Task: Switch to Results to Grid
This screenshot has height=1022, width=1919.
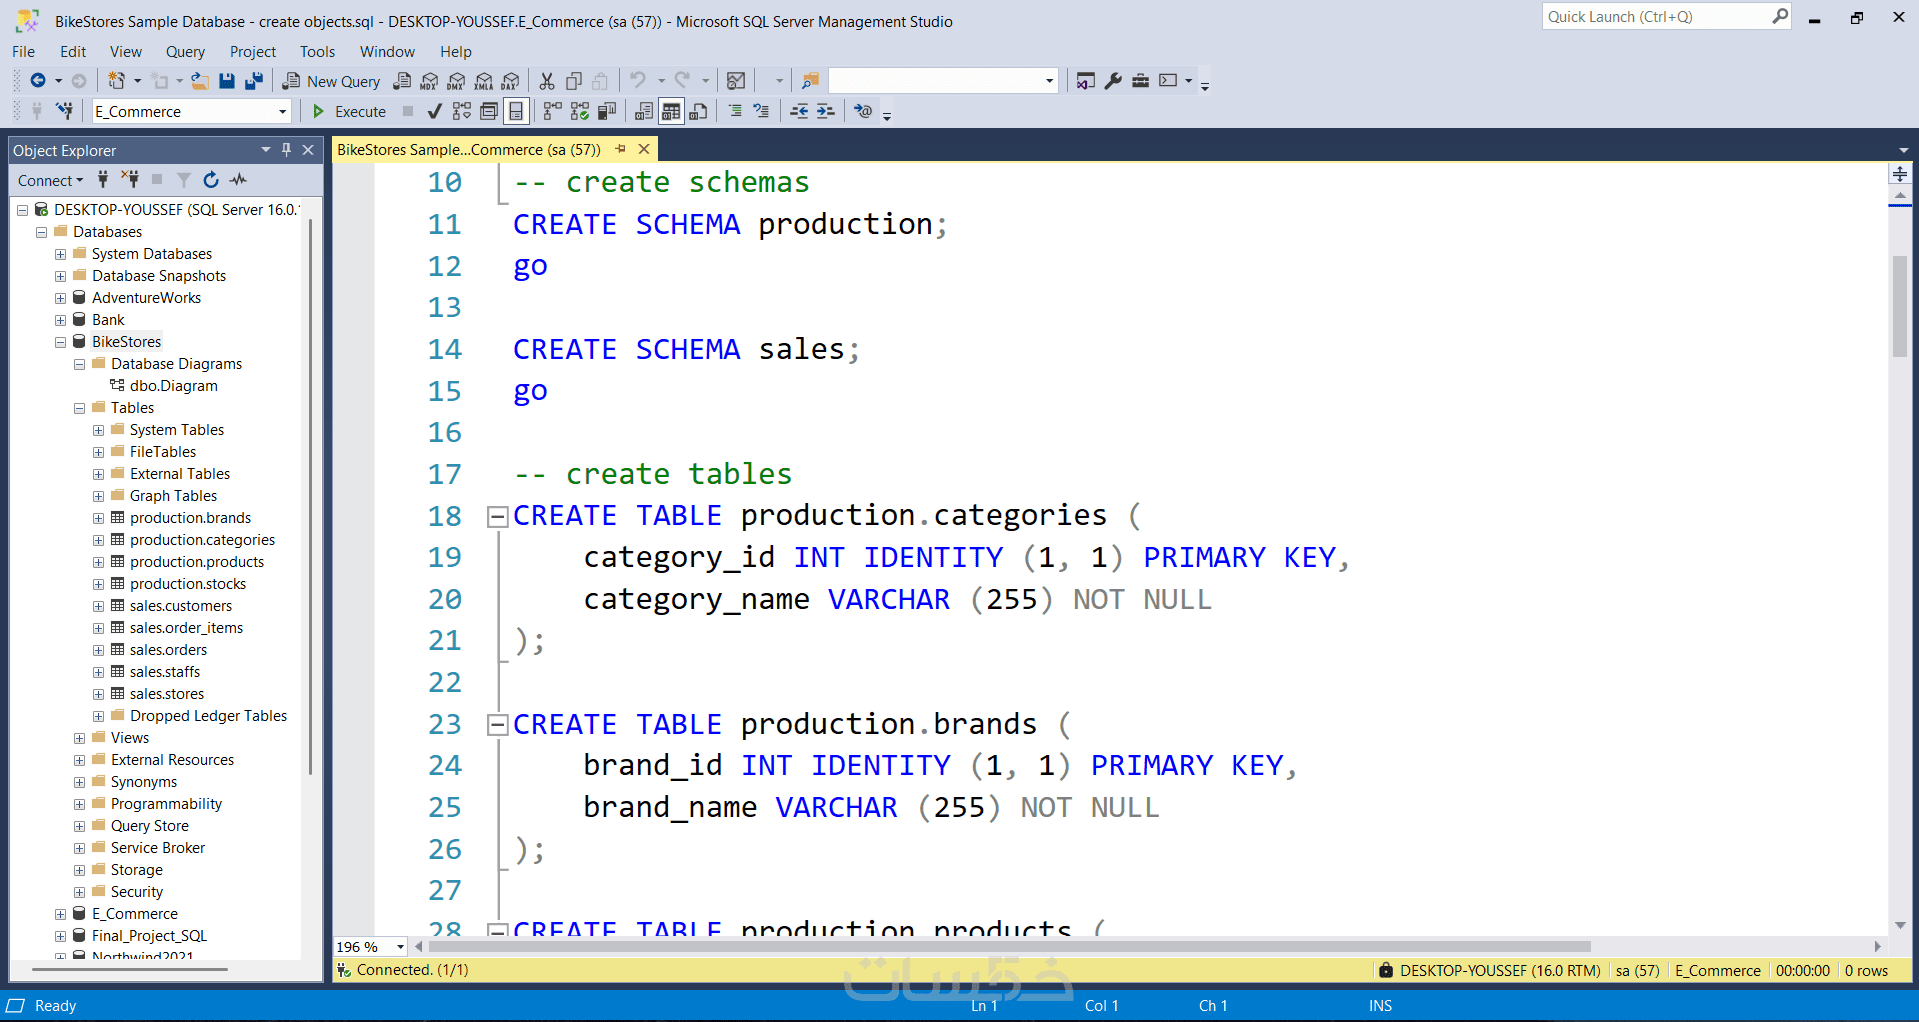Action: click(671, 111)
